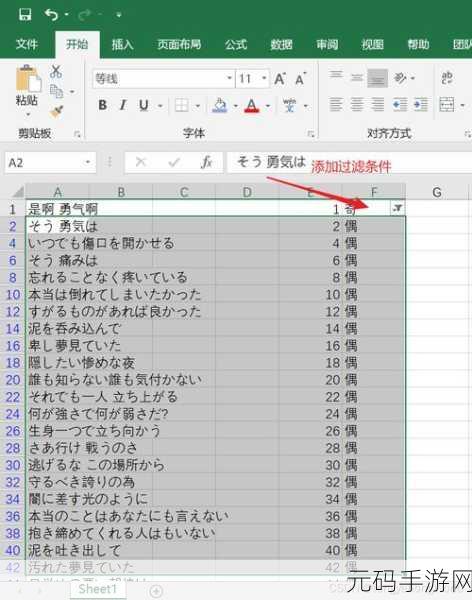This screenshot has width=472, height=600.
Task: Expand the 粘贴 paste options arrow
Action: pyautogui.click(x=28, y=114)
